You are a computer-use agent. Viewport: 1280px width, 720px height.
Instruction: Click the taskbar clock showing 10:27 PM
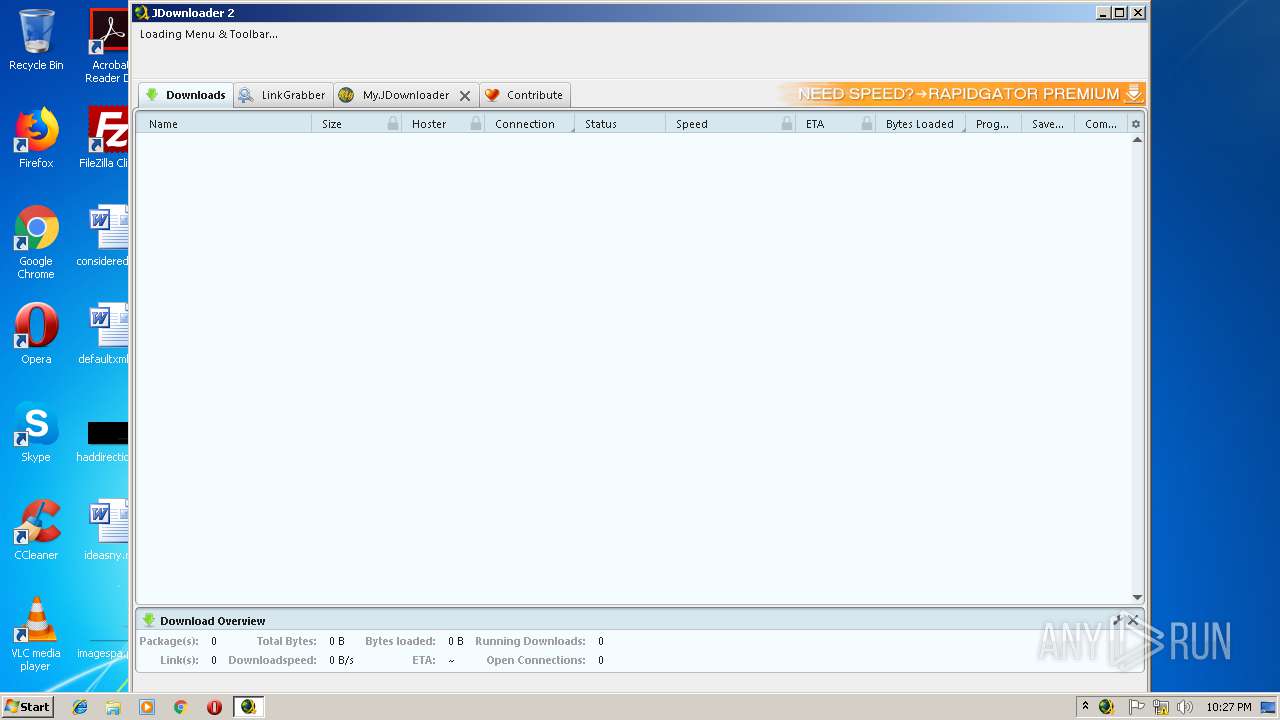click(1229, 707)
